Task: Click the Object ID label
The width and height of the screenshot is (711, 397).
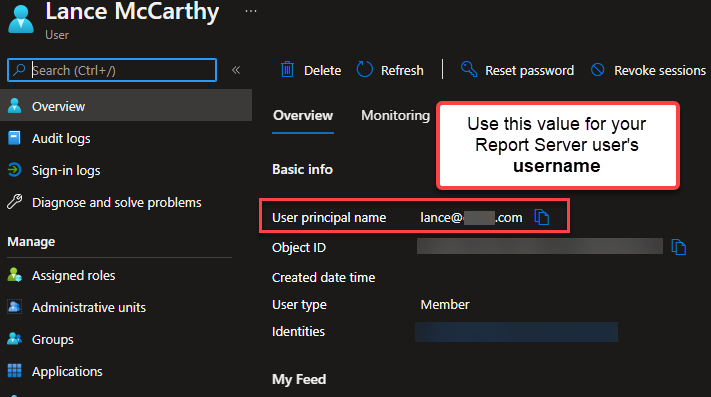Action: (x=299, y=248)
